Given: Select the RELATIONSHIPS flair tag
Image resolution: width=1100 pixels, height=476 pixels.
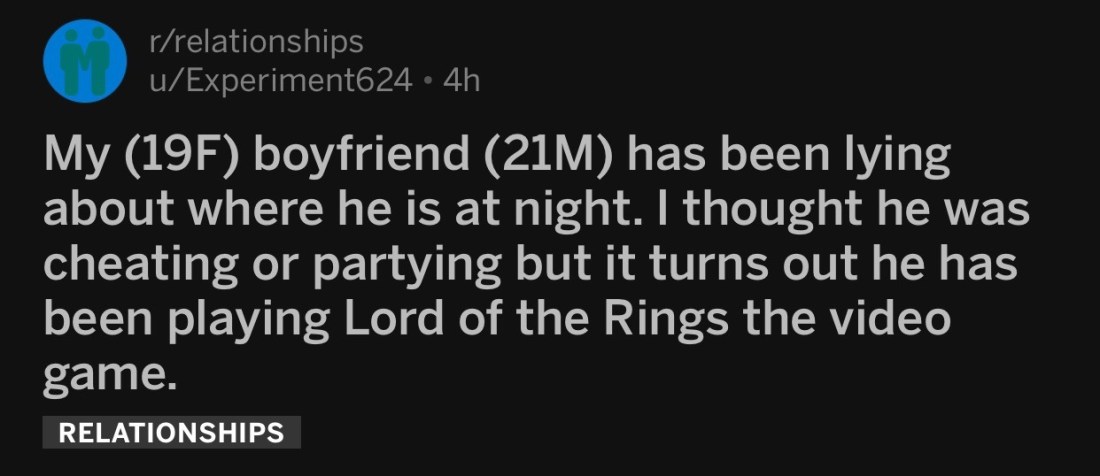Looking at the screenshot, I should pos(171,432).
